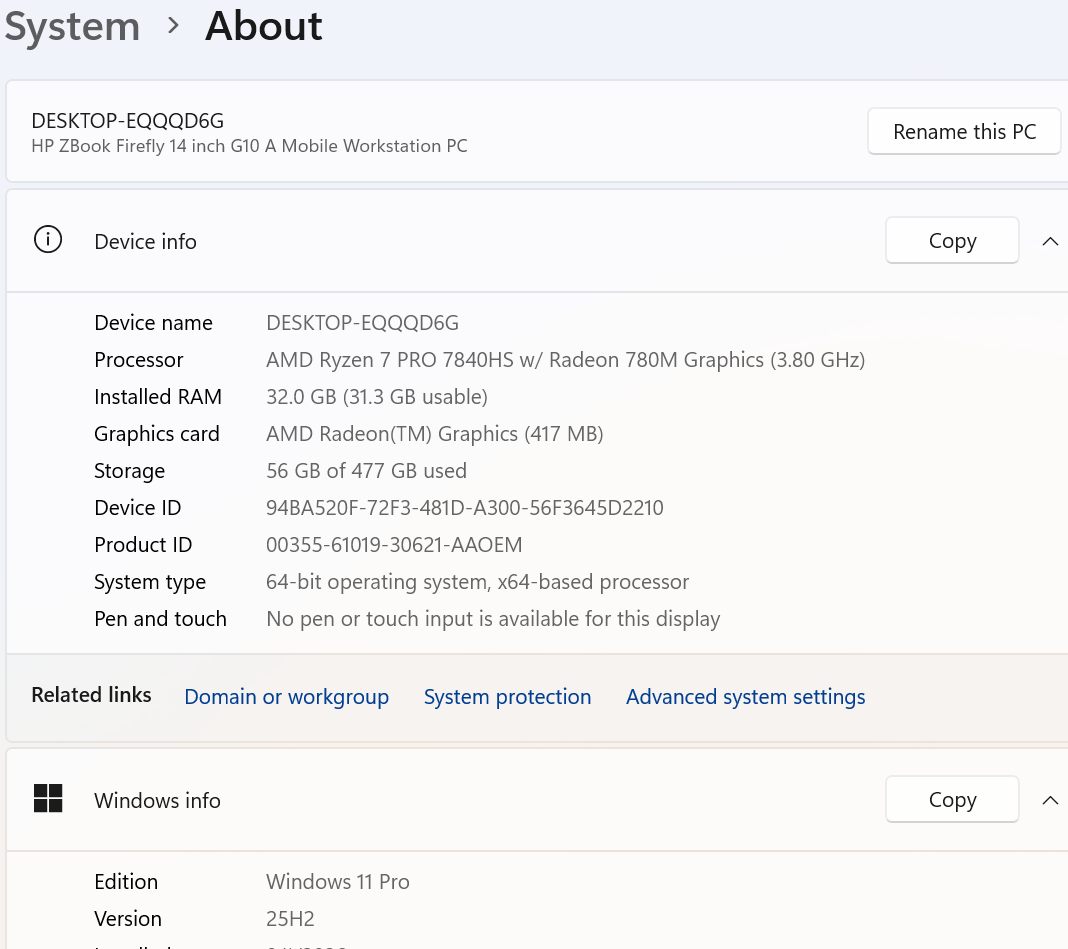Click the Version label
Screen dimensions: 1068x949
click(128, 918)
